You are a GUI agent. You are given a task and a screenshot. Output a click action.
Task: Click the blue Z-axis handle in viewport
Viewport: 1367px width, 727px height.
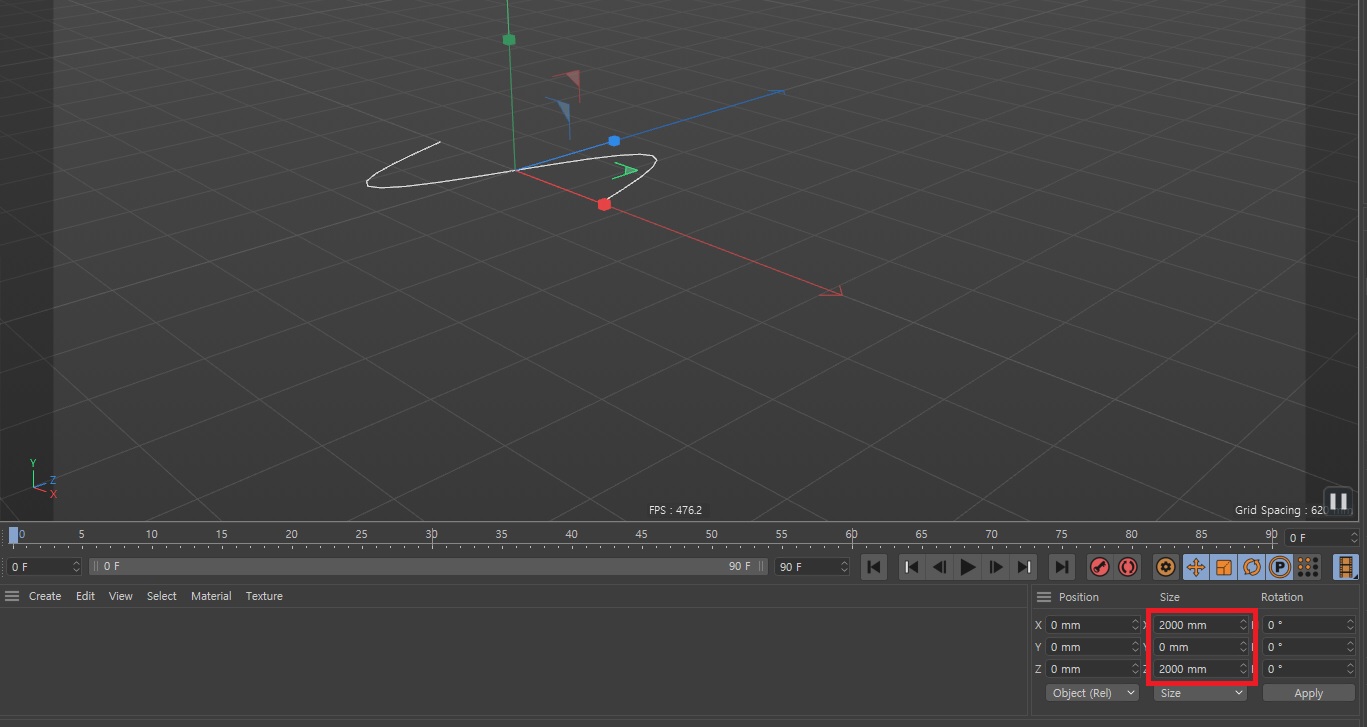pyautogui.click(x=614, y=141)
